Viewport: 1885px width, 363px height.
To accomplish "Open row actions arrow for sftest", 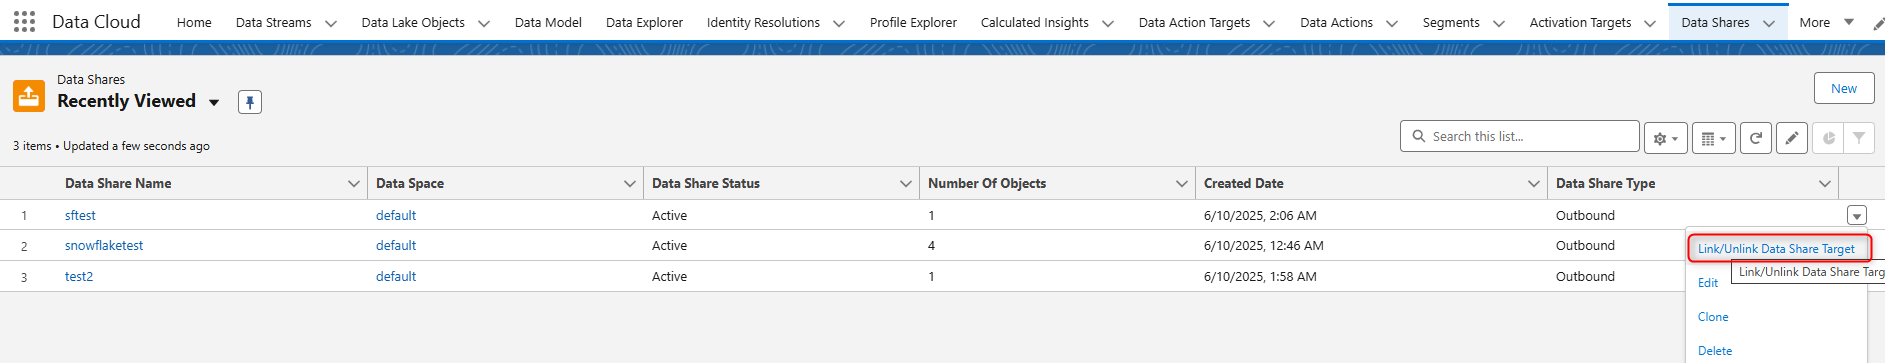I will pos(1857,215).
